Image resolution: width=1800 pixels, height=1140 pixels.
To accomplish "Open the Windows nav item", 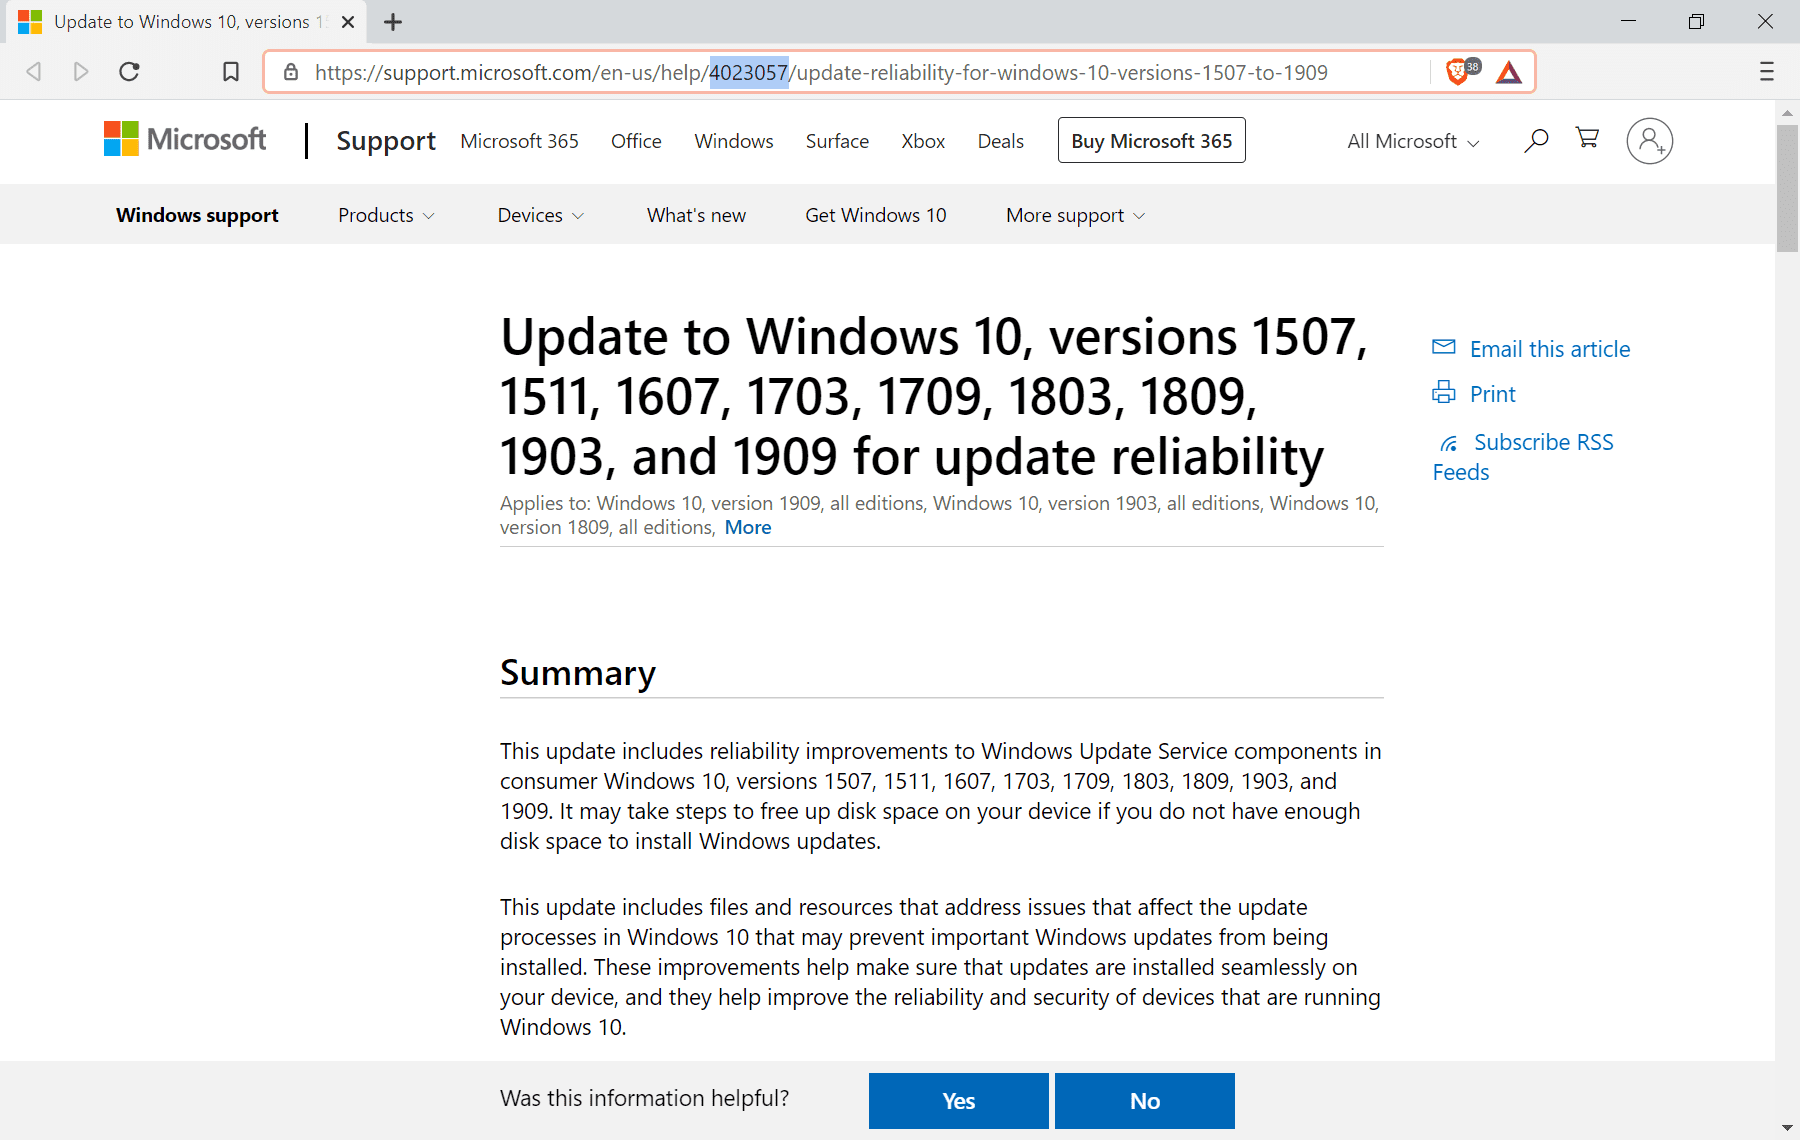I will pos(734,141).
